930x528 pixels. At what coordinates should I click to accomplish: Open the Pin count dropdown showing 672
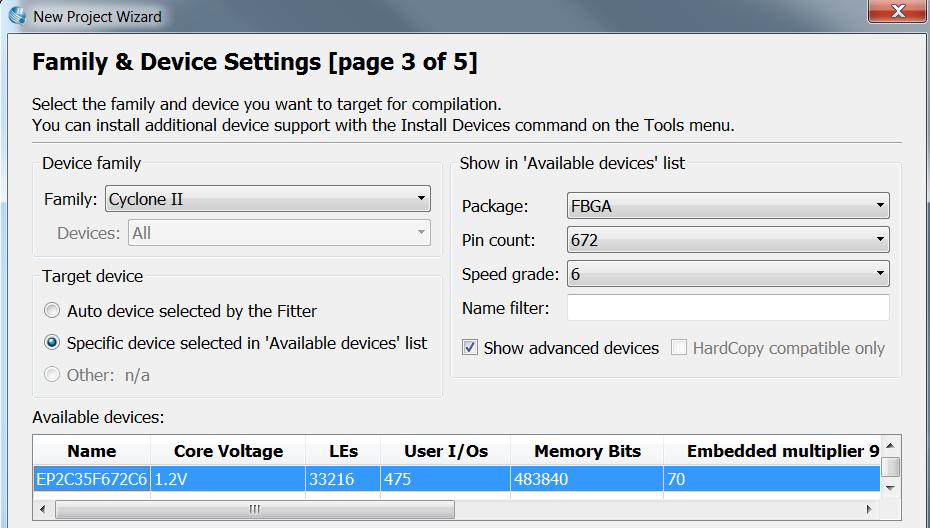coord(728,240)
